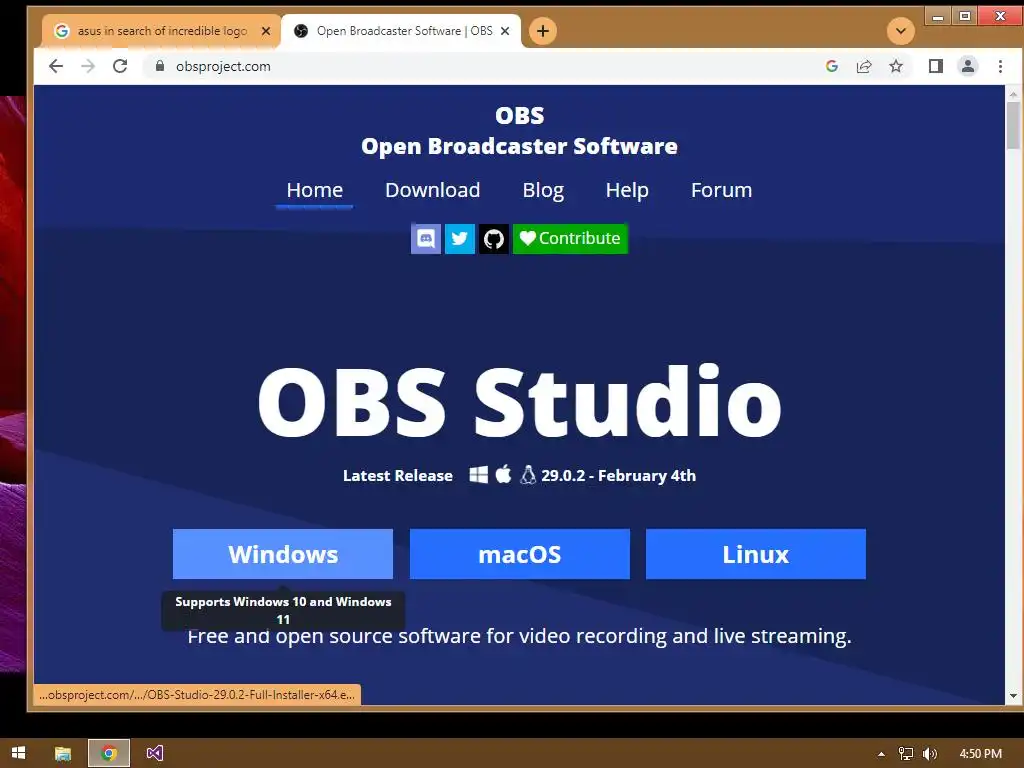Click the vertical scrollbar thumb
The height and width of the screenshot is (768, 1024).
click(x=1013, y=125)
